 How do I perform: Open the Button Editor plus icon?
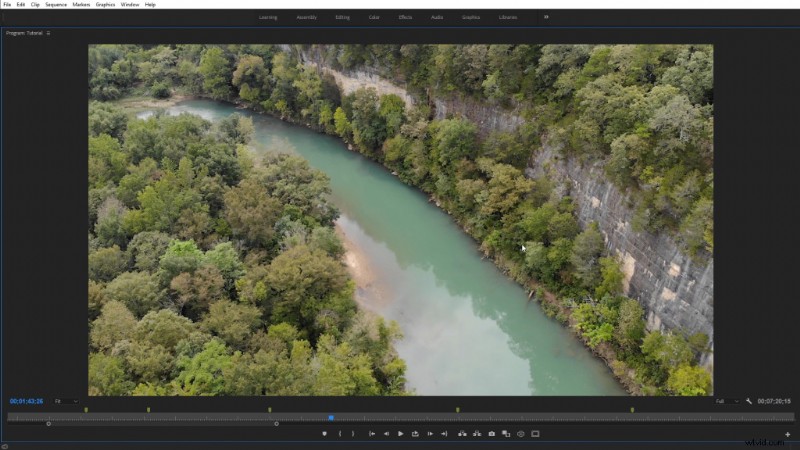click(787, 435)
